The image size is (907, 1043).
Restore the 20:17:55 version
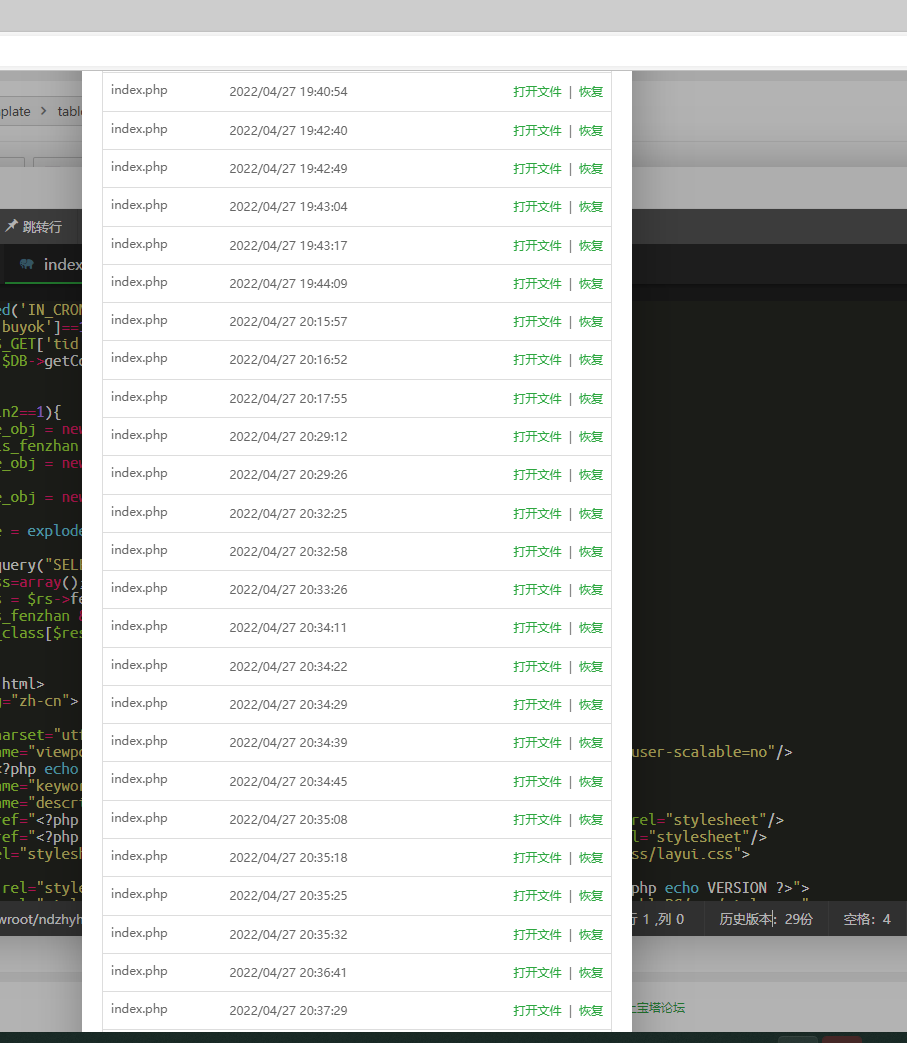590,398
